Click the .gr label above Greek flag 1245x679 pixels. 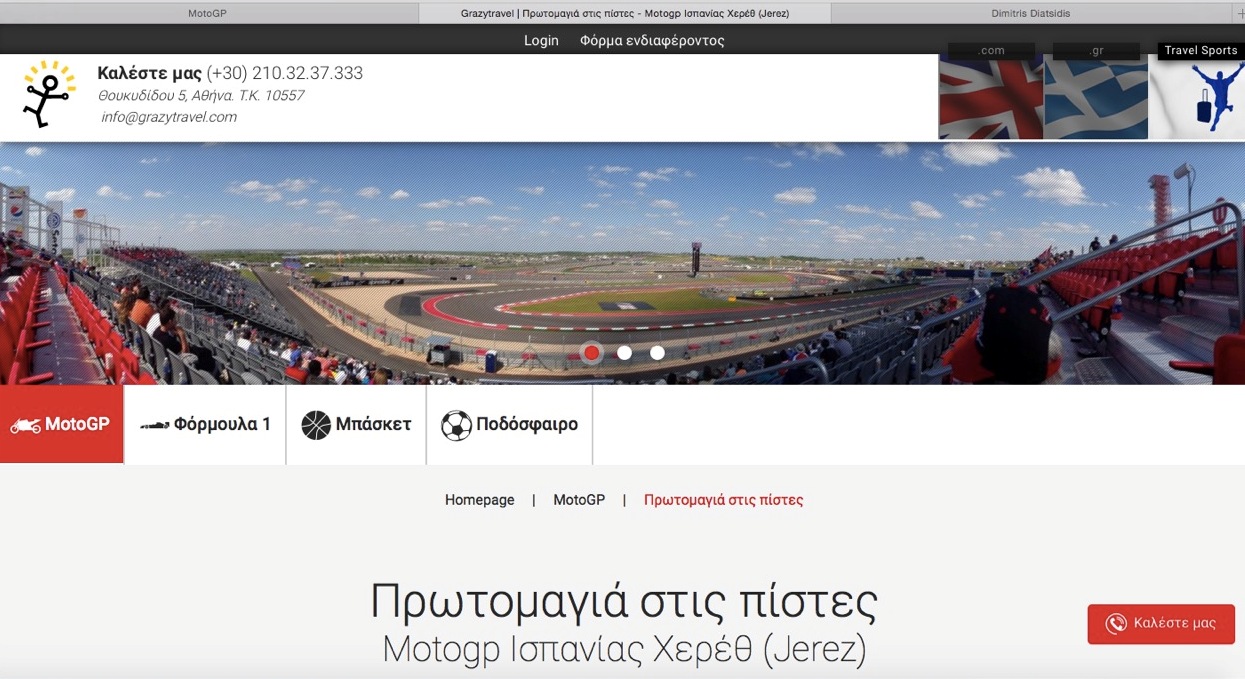tap(1096, 50)
